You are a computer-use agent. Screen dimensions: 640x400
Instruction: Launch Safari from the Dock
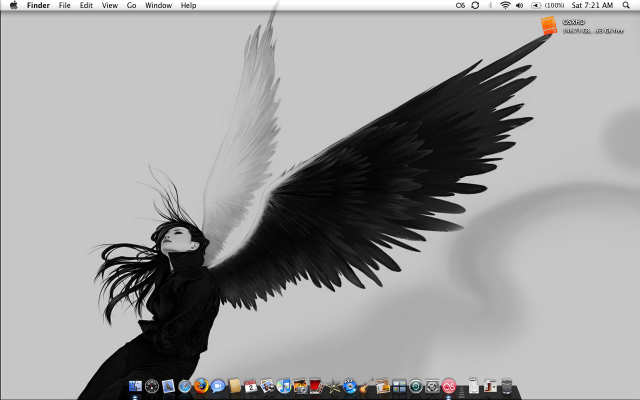[x=184, y=386]
